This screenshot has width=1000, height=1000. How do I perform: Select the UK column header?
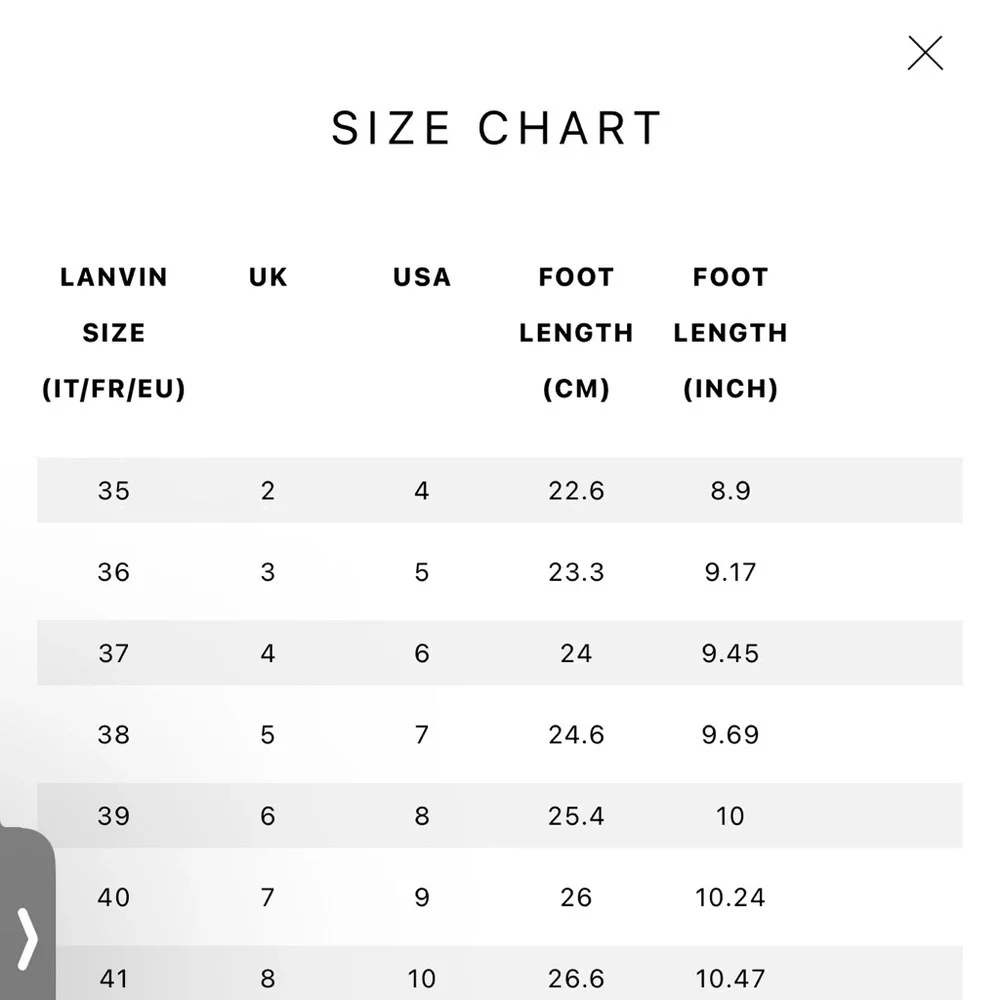(x=268, y=277)
